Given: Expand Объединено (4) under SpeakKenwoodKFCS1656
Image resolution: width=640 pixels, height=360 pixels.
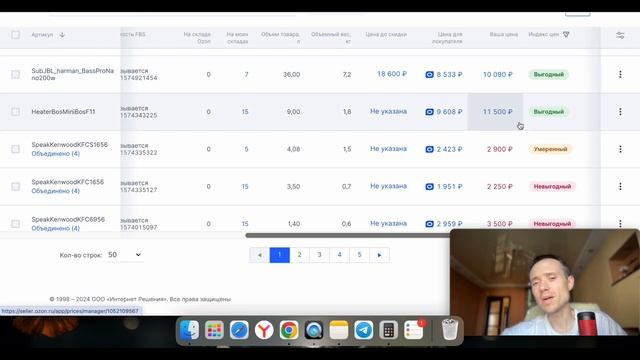Looking at the screenshot, I should [56, 153].
